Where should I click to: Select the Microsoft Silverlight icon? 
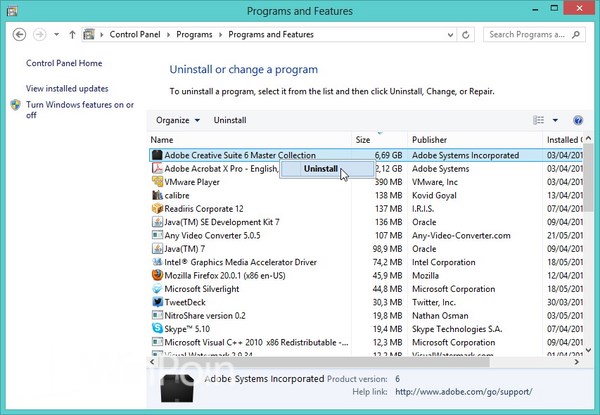[x=157, y=289]
